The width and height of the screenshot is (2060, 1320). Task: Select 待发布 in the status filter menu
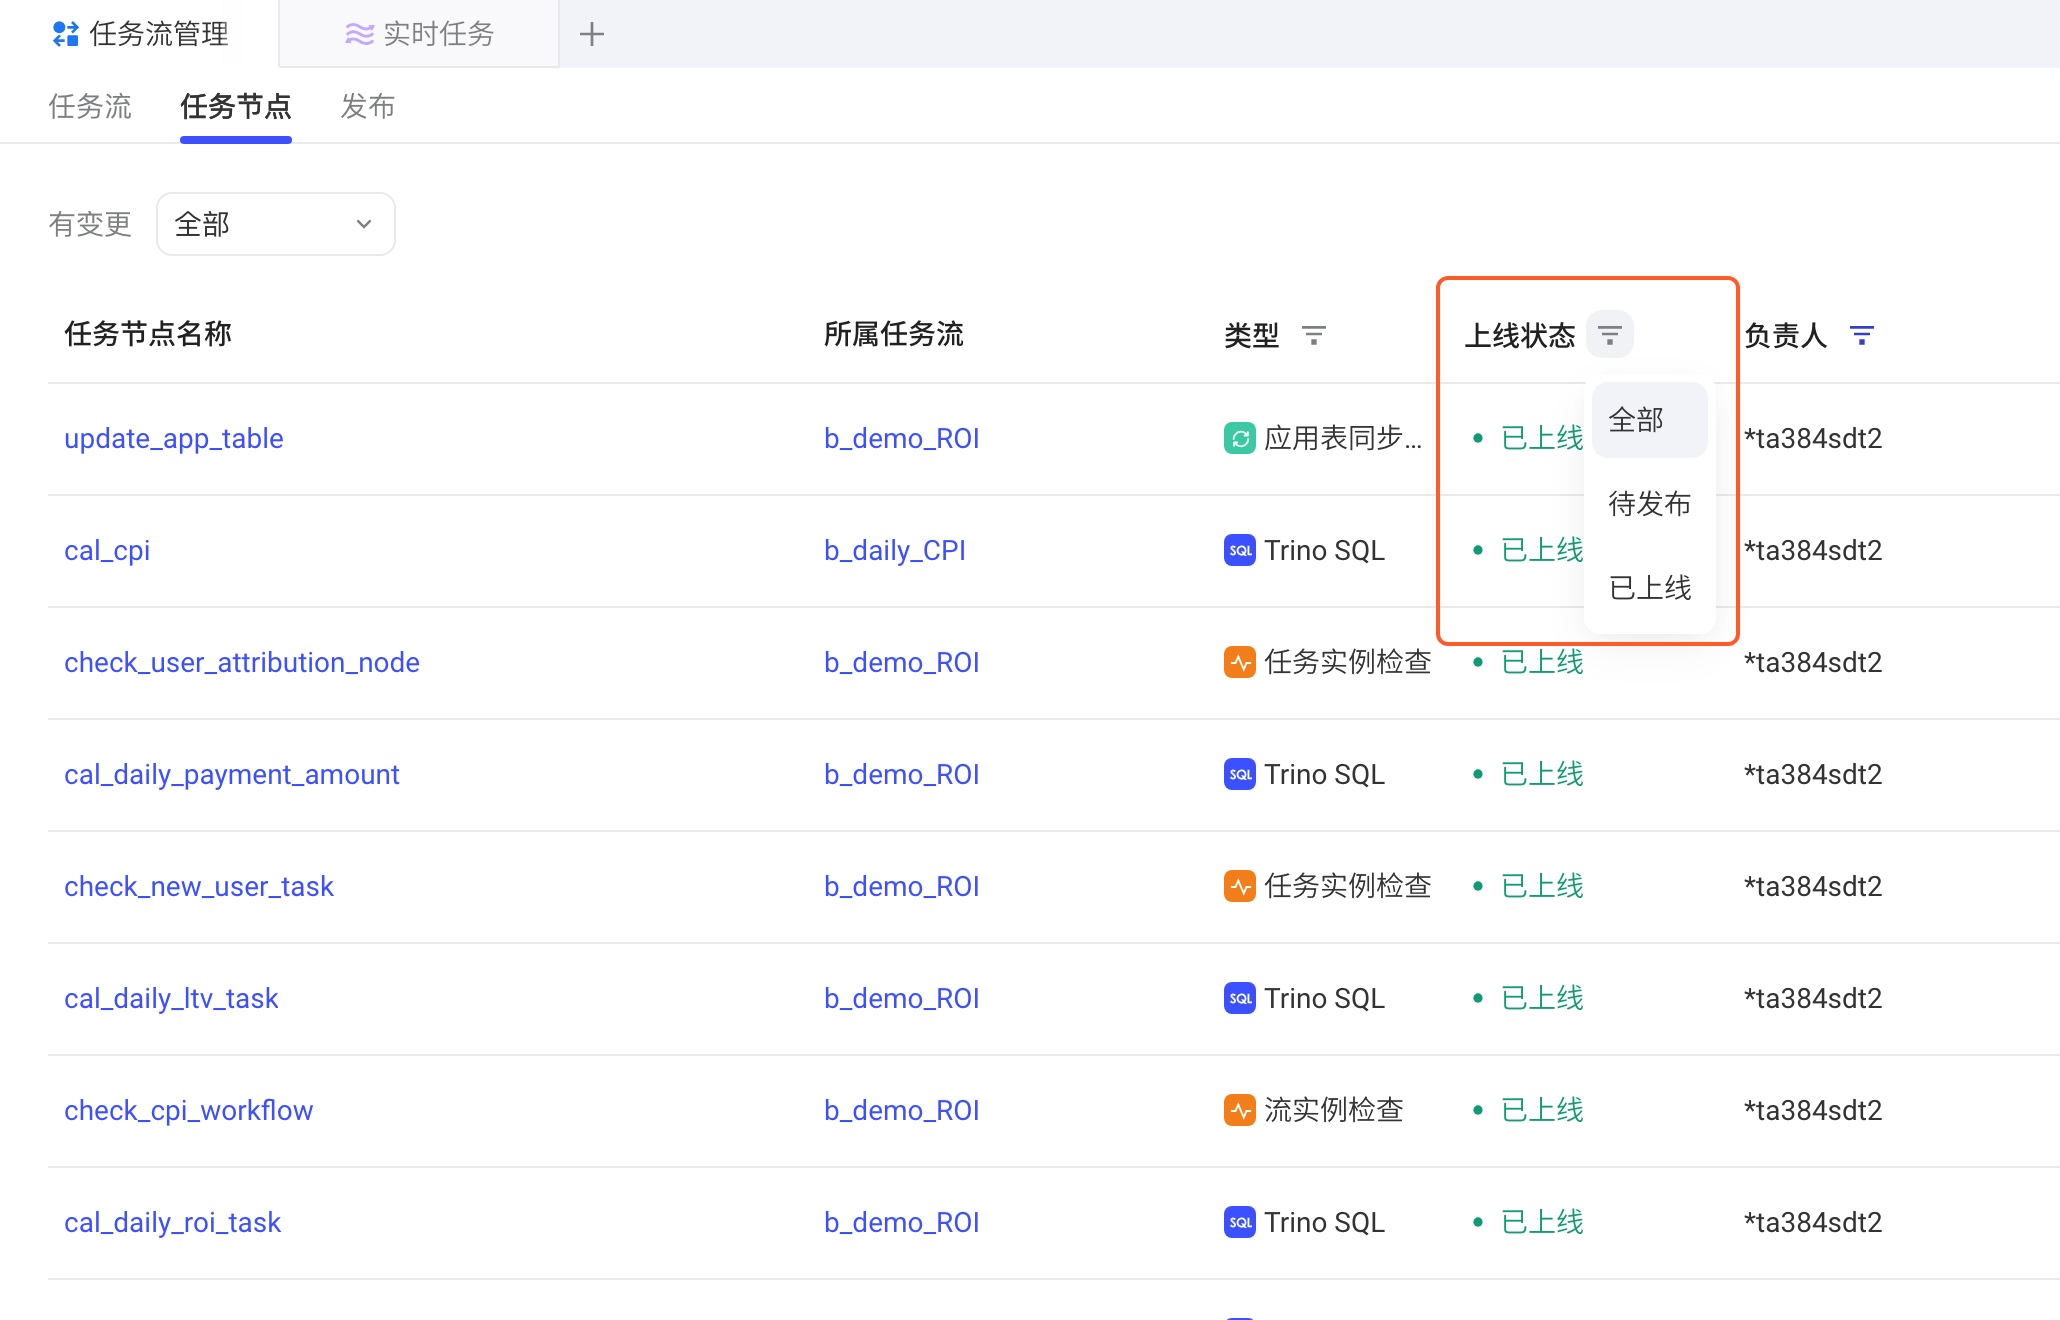click(x=1650, y=504)
